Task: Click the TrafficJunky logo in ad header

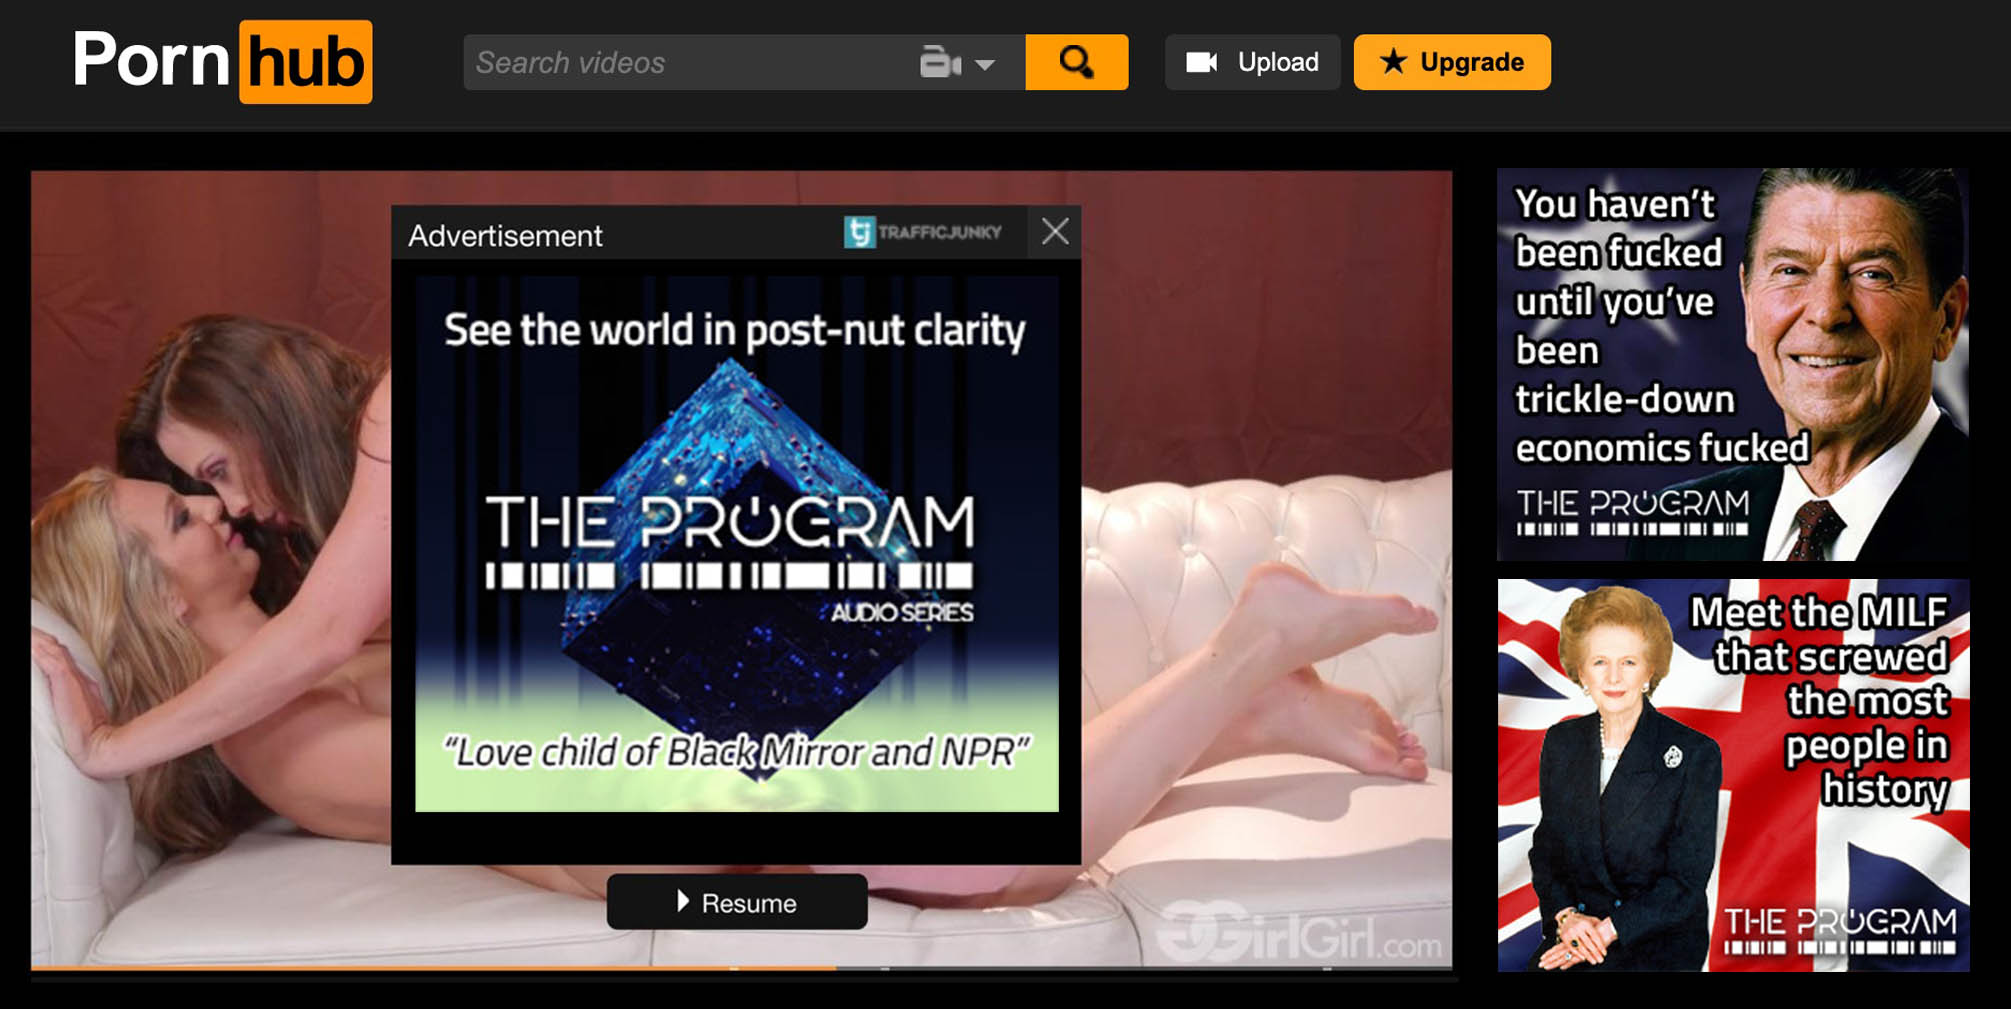Action: pos(922,232)
